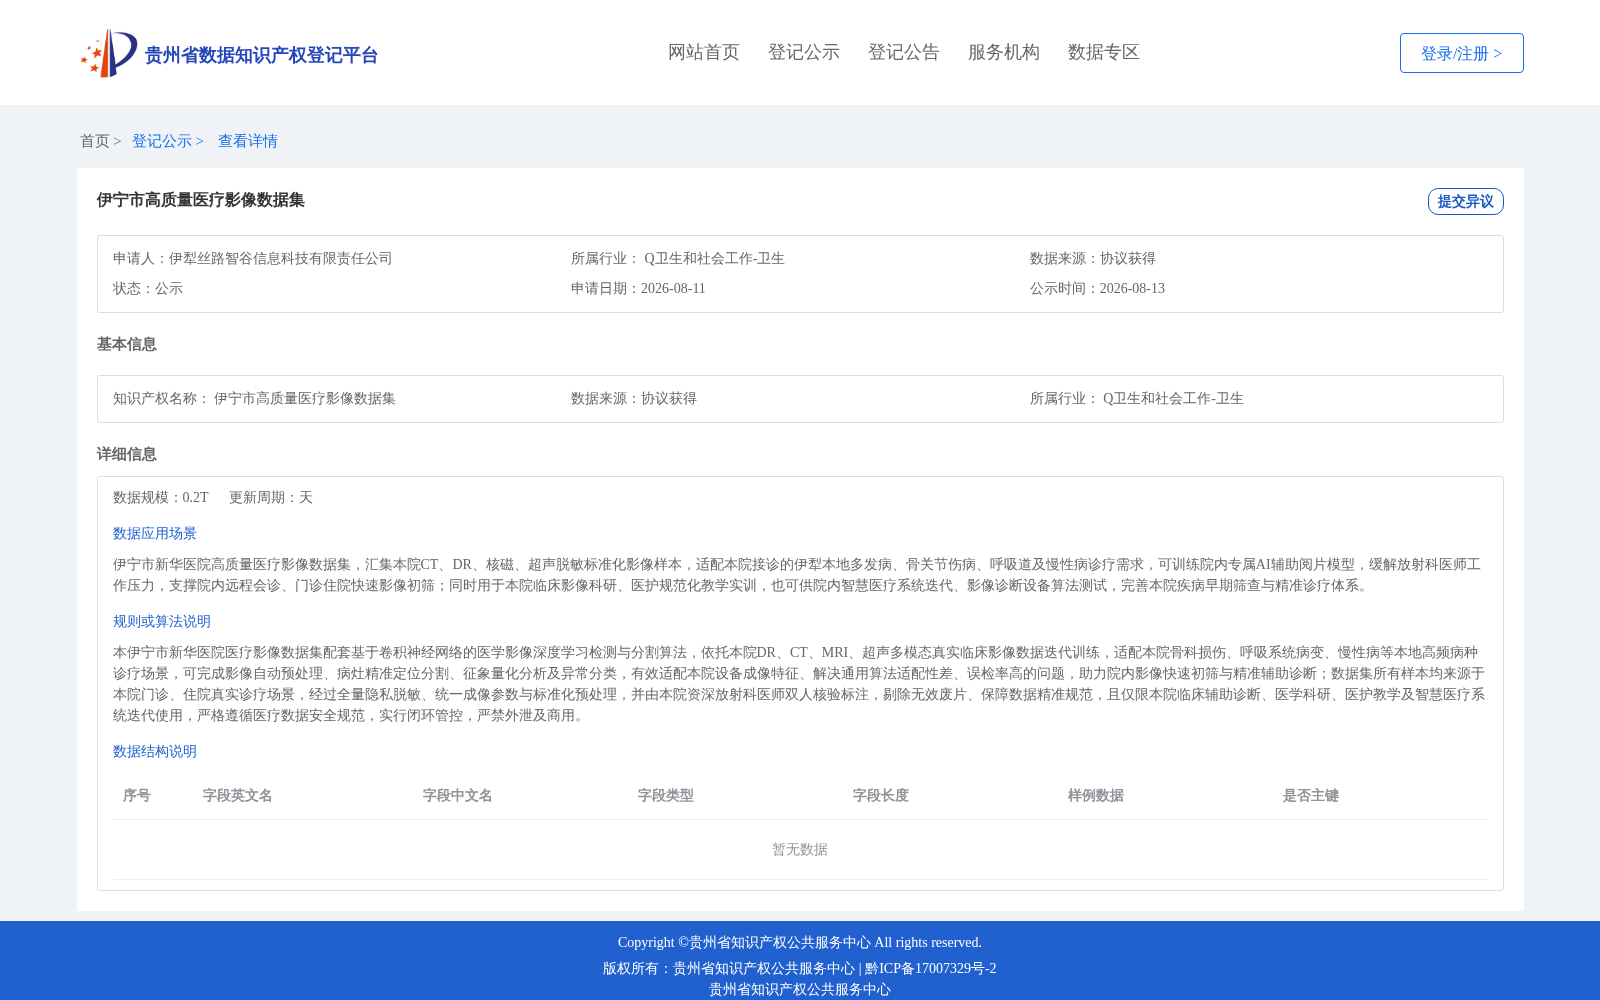Screen dimensions: 1600x1000
Task: Open the 登记公告 navigation item
Action: pyautogui.click(x=904, y=52)
